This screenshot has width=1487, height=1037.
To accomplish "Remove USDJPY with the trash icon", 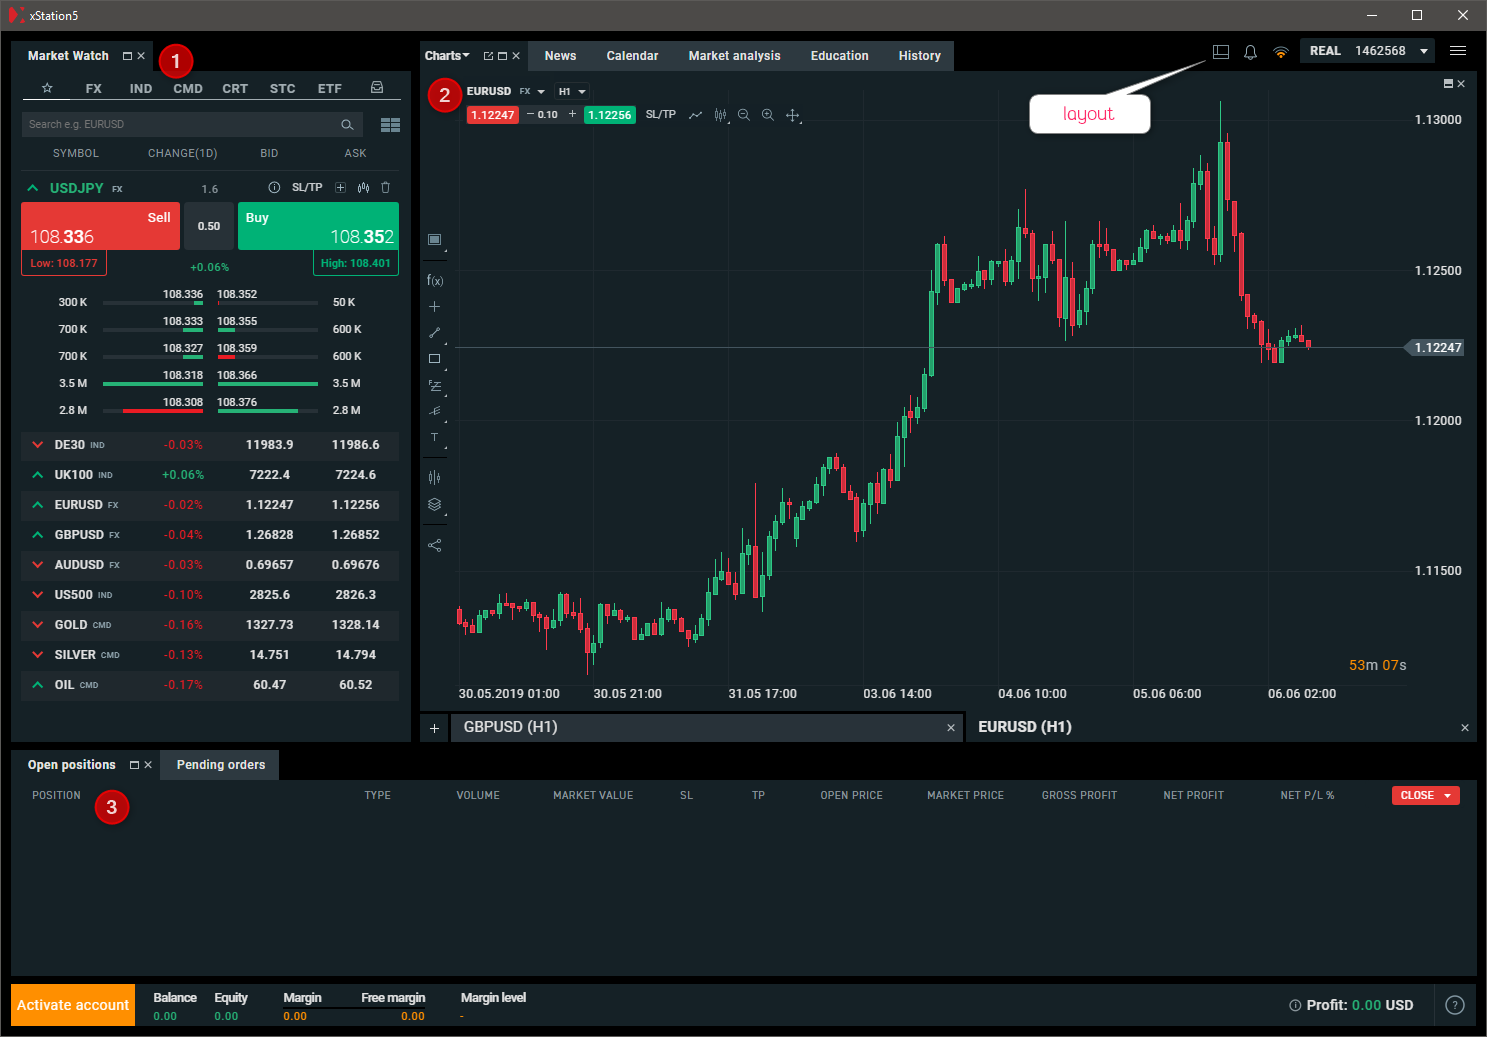I will [x=386, y=188].
